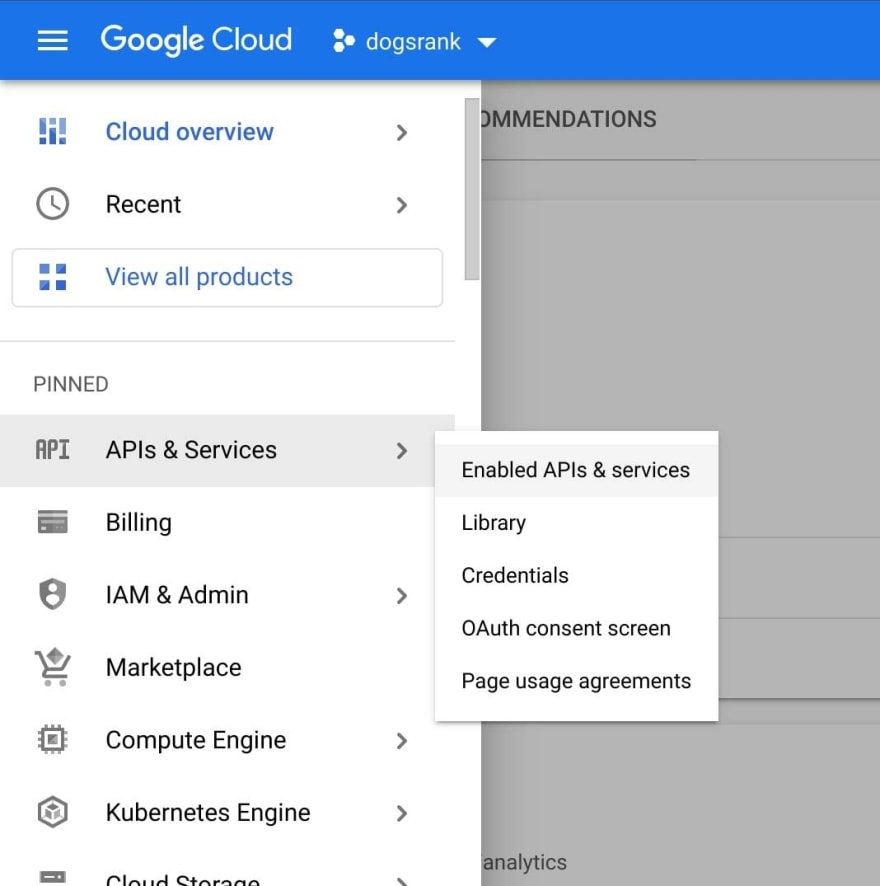Image resolution: width=880 pixels, height=886 pixels.
Task: Open the dogsrank project selector dropdown
Action: (x=415, y=42)
